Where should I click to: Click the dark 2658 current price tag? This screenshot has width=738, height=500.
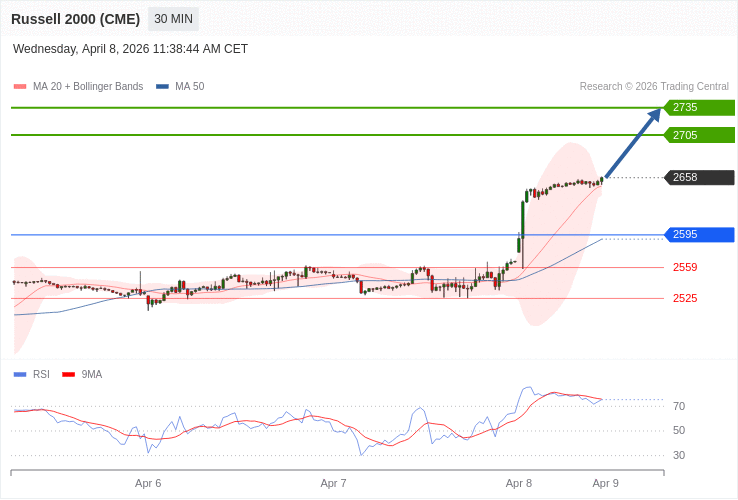click(699, 177)
